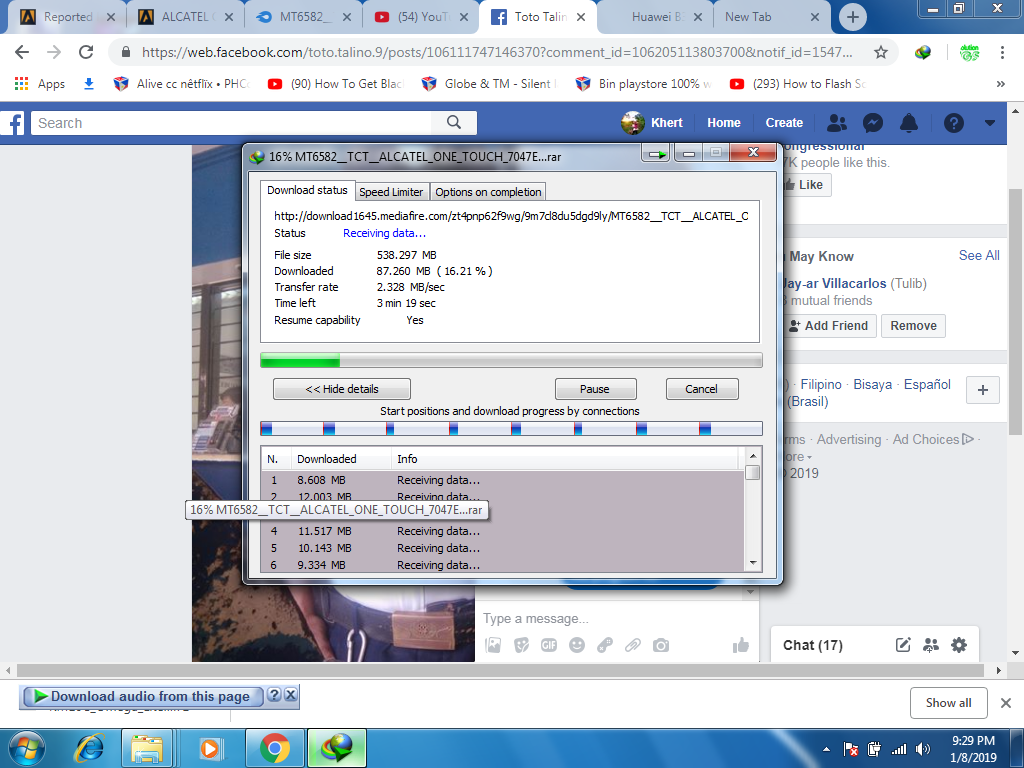Viewport: 1024px width, 768px height.
Task: Switch to the ALCATEL browser tab
Action: tap(185, 17)
